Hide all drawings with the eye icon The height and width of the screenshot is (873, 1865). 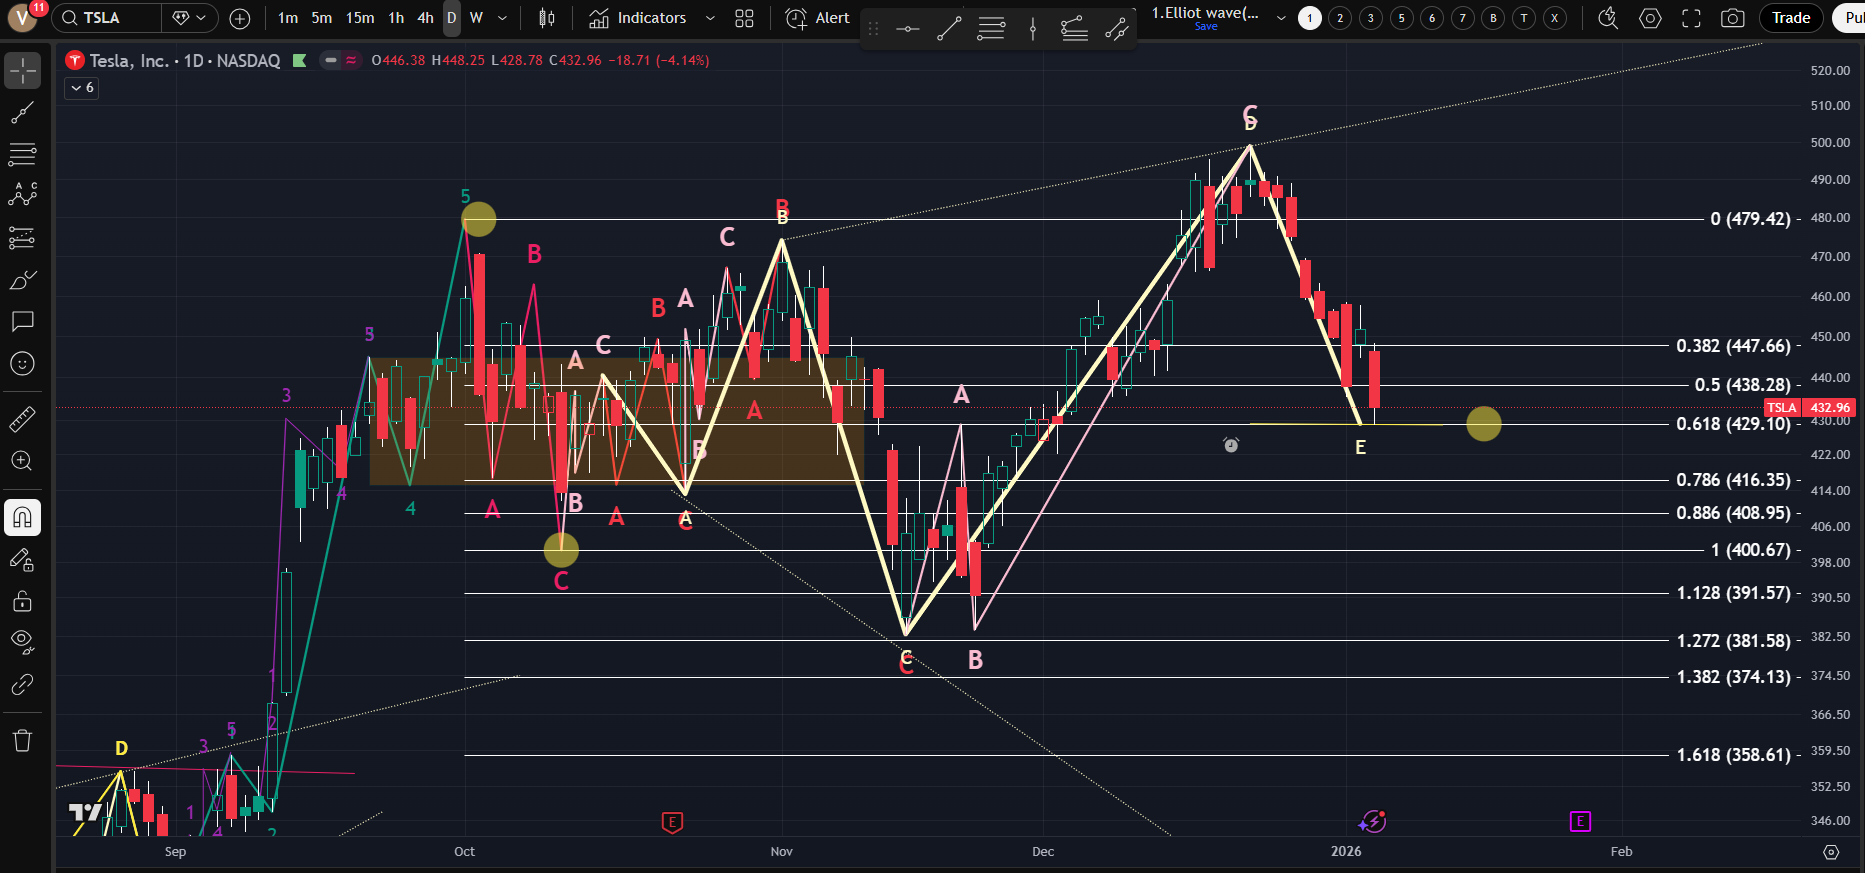pyautogui.click(x=22, y=641)
